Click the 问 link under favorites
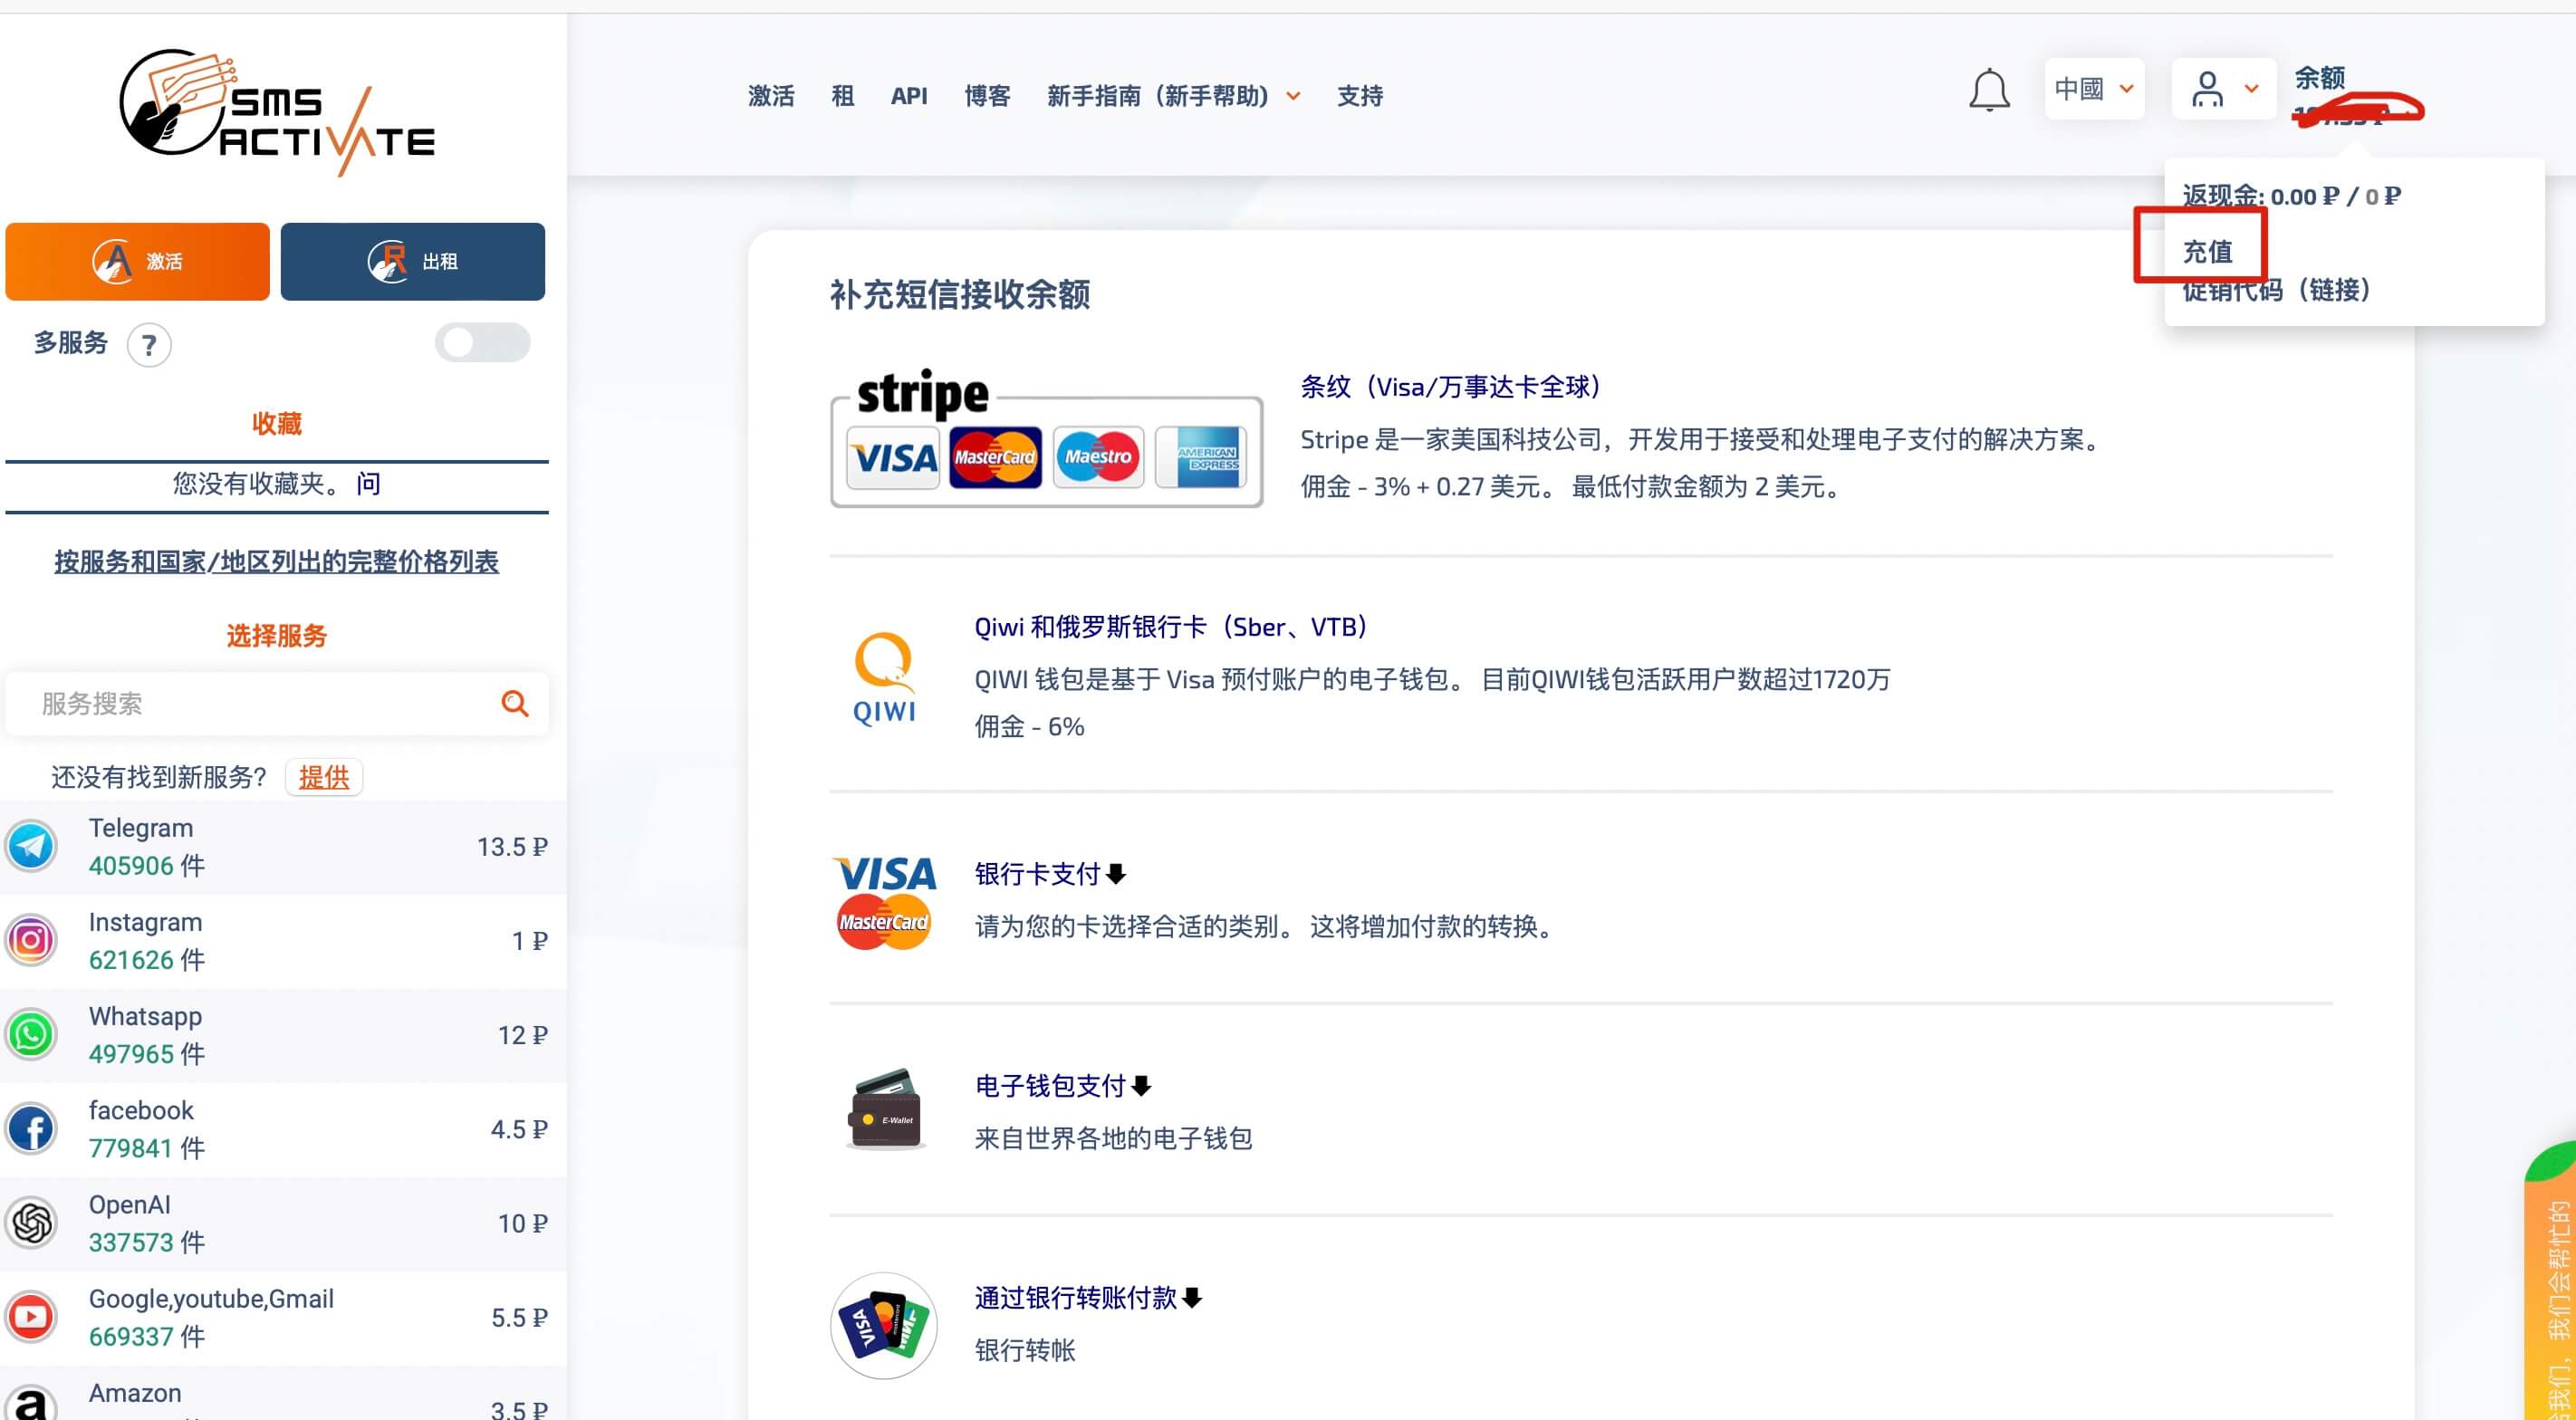The image size is (2576, 1420). coord(369,484)
